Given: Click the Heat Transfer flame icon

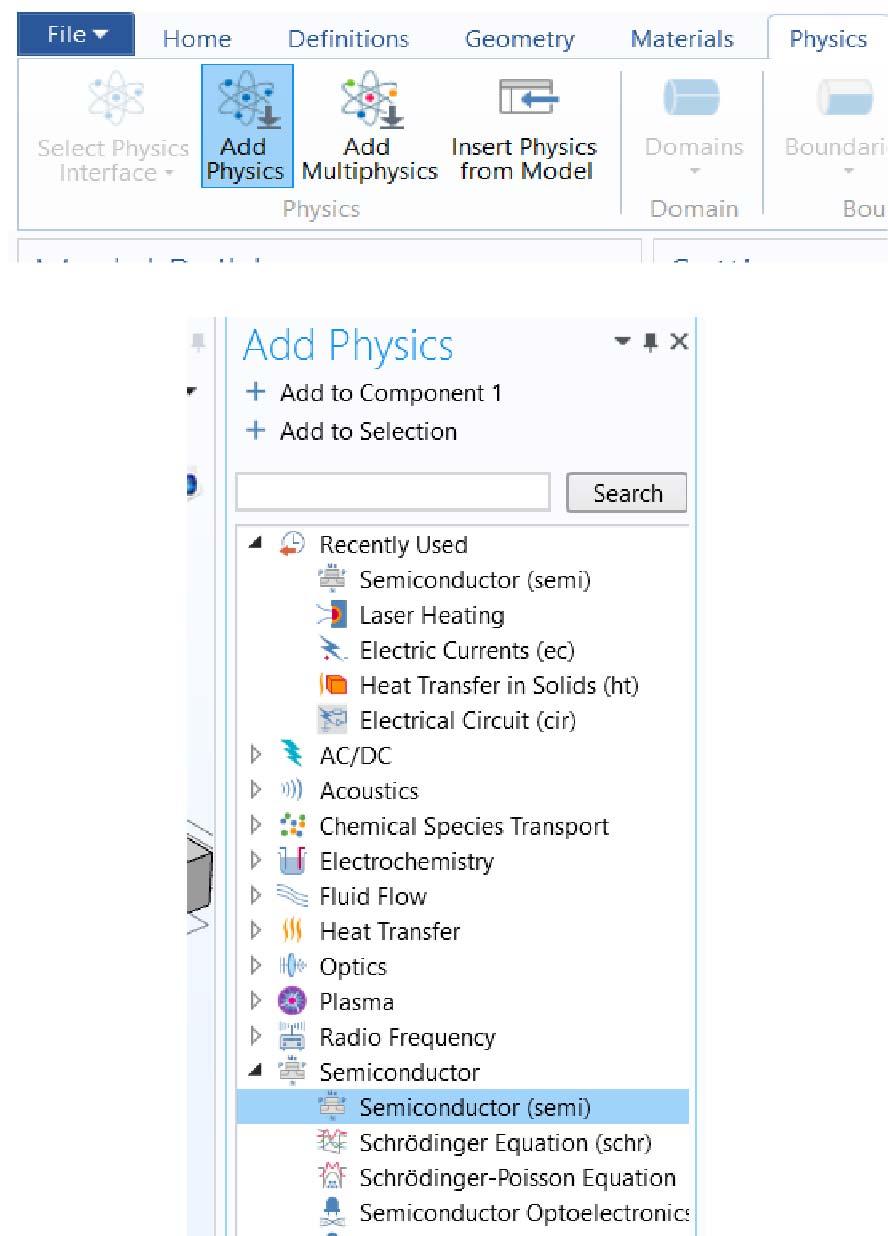Looking at the screenshot, I should pyautogui.click(x=292, y=931).
